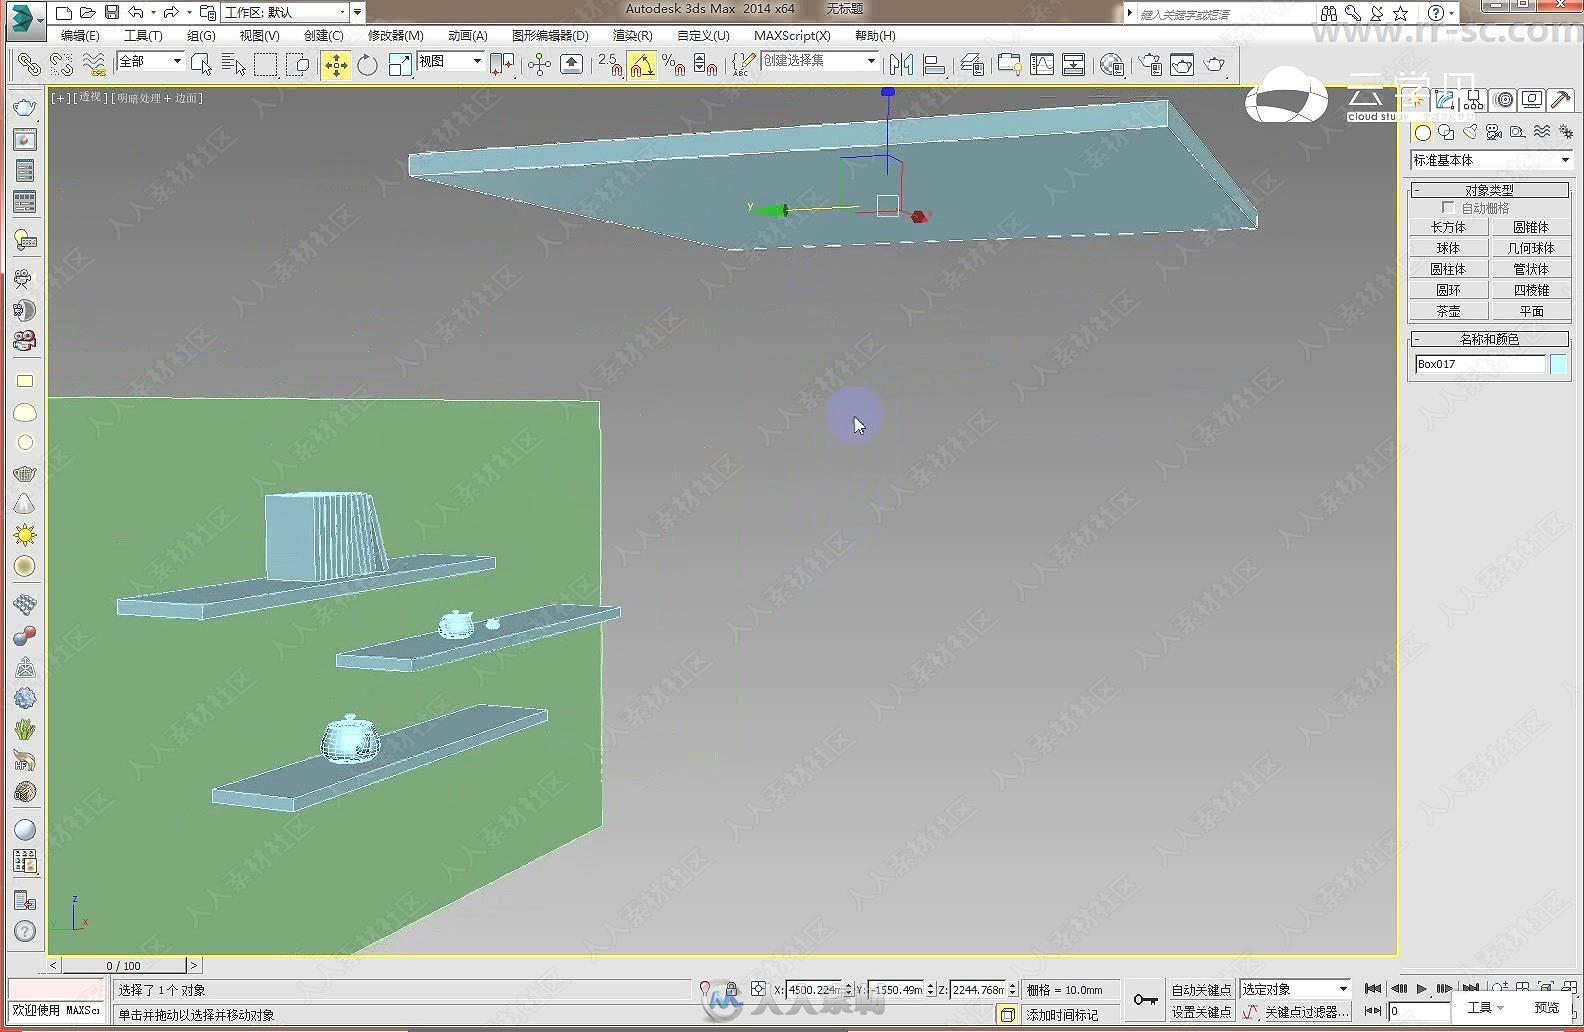The height and width of the screenshot is (1032, 1584).
Task: Click the 茶壶 teapot button
Action: click(1448, 311)
